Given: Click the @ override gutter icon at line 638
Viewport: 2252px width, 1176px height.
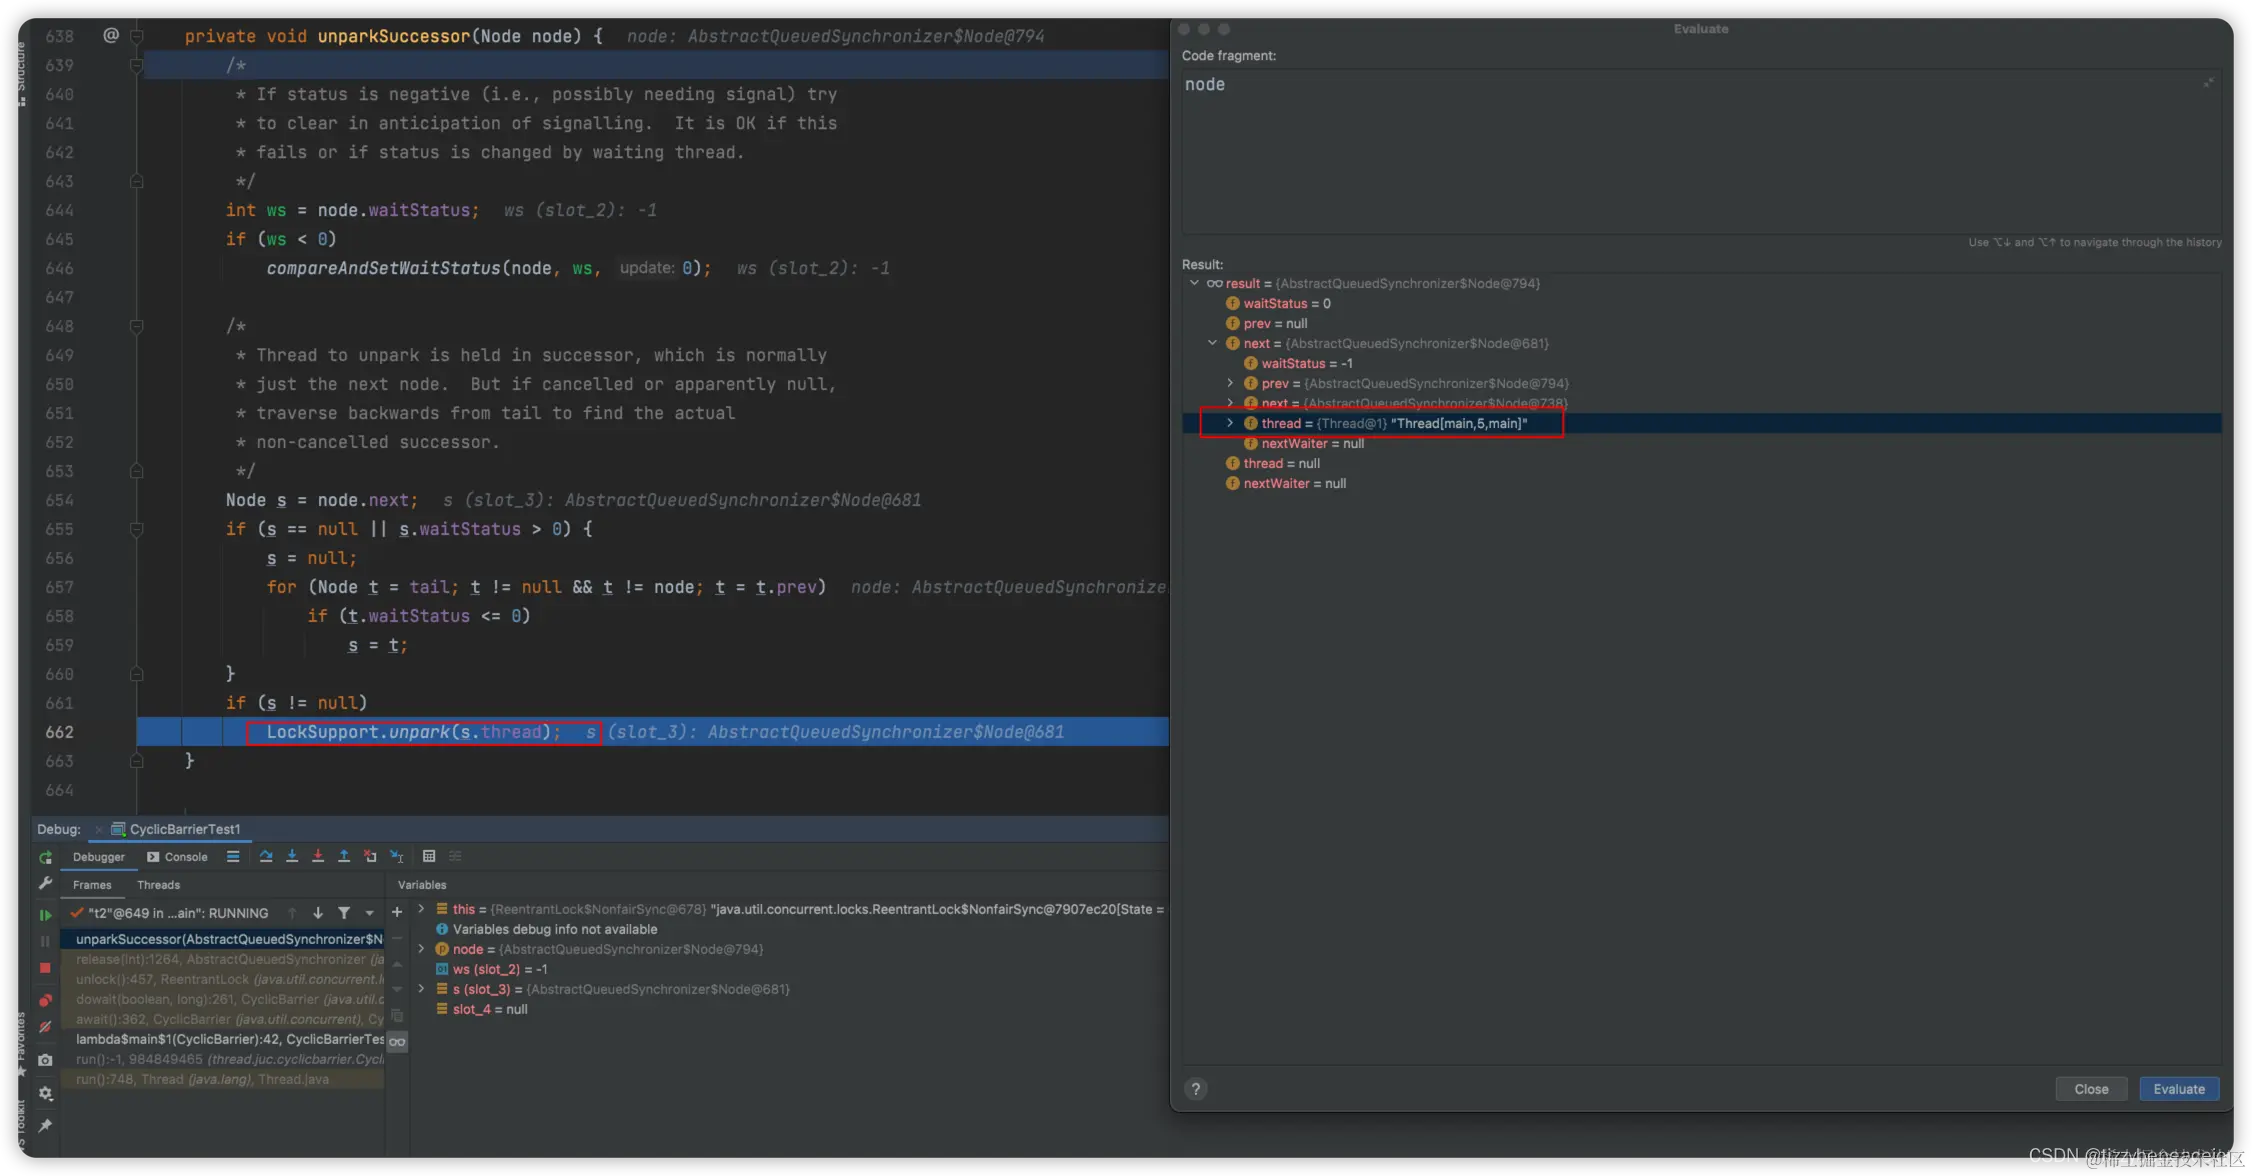Looking at the screenshot, I should 111,35.
